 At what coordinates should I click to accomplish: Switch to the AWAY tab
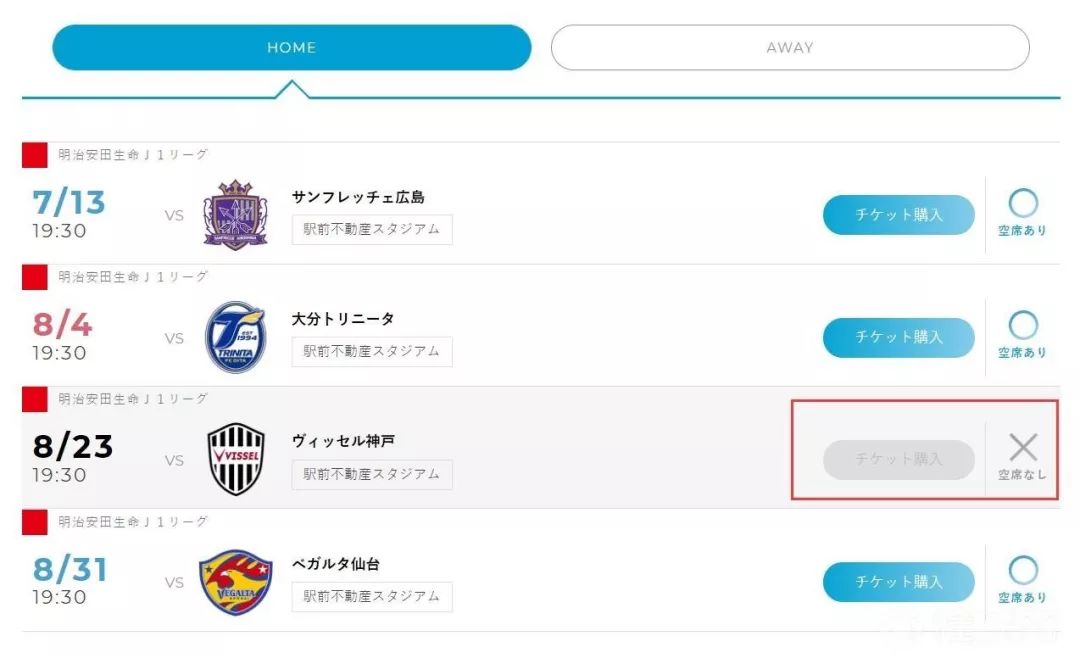[x=790, y=48]
